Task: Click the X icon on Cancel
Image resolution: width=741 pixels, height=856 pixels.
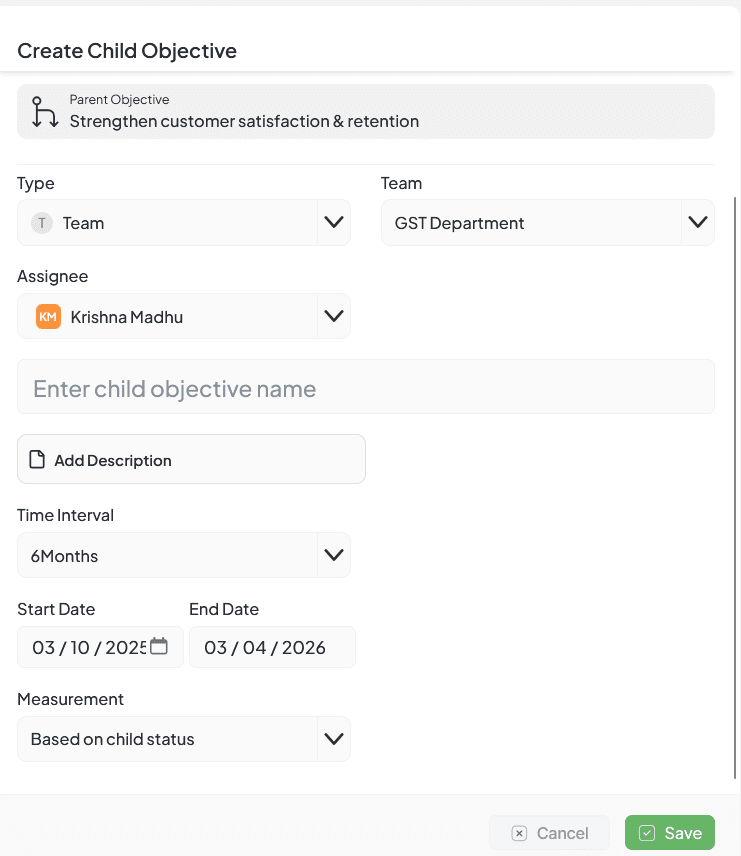Action: click(x=519, y=833)
